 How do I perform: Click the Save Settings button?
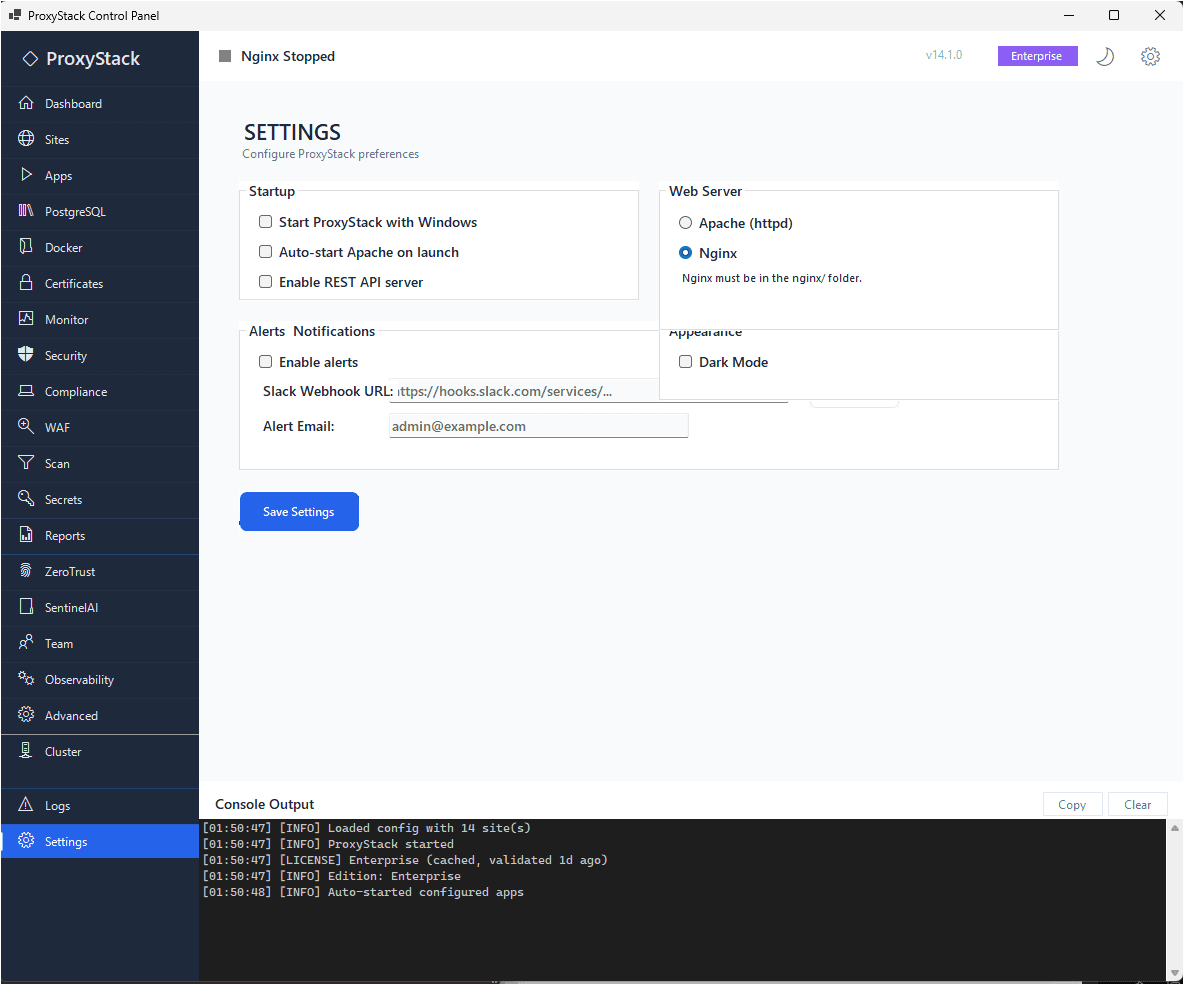[299, 511]
